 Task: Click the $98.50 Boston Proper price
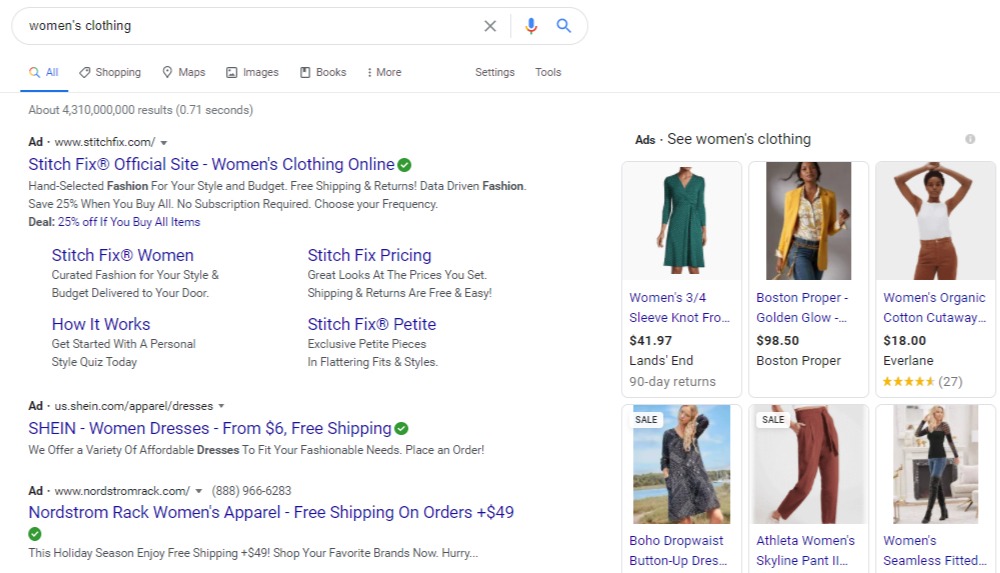777,341
